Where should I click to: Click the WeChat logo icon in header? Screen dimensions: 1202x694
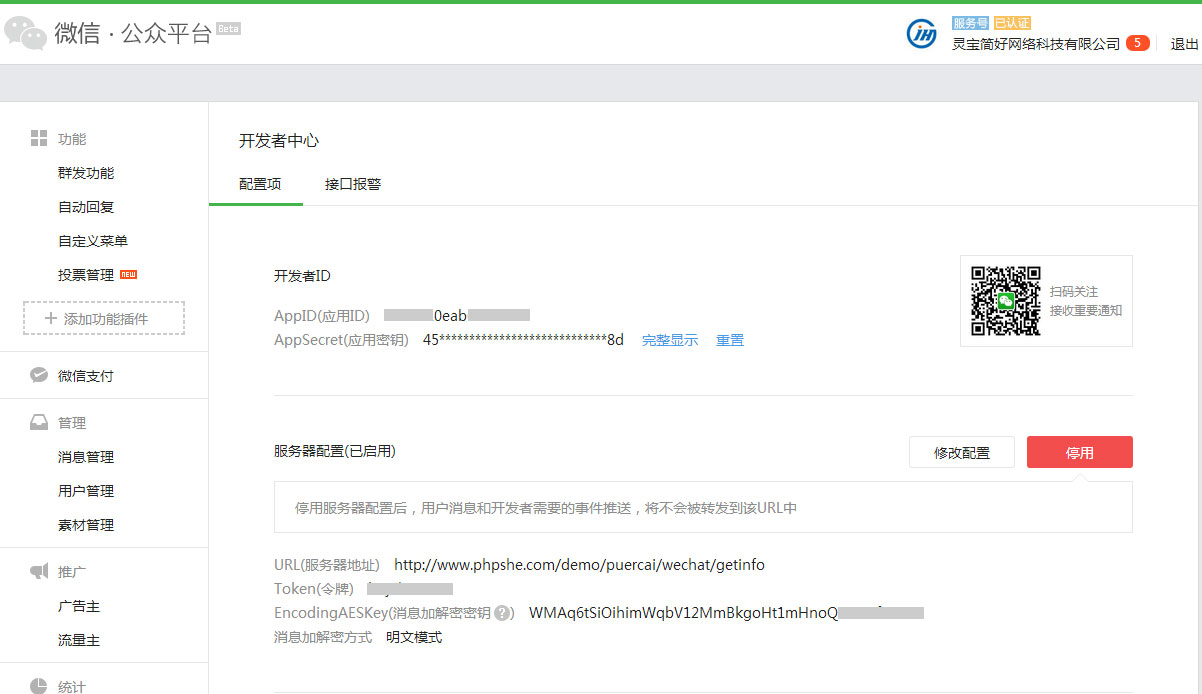pos(25,33)
